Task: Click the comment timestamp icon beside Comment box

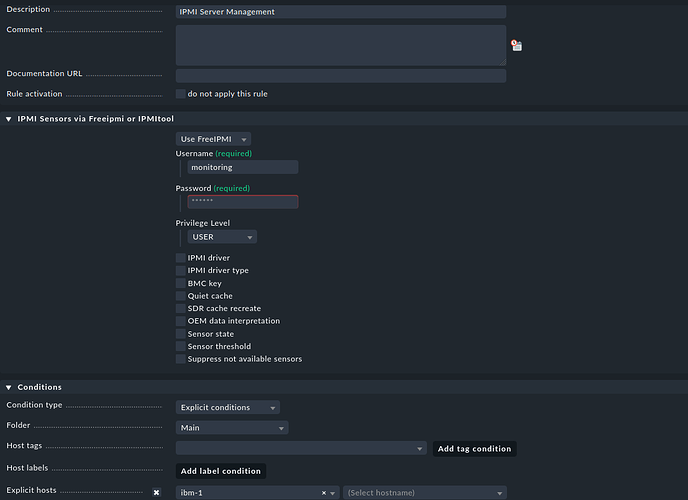Action: [516, 45]
